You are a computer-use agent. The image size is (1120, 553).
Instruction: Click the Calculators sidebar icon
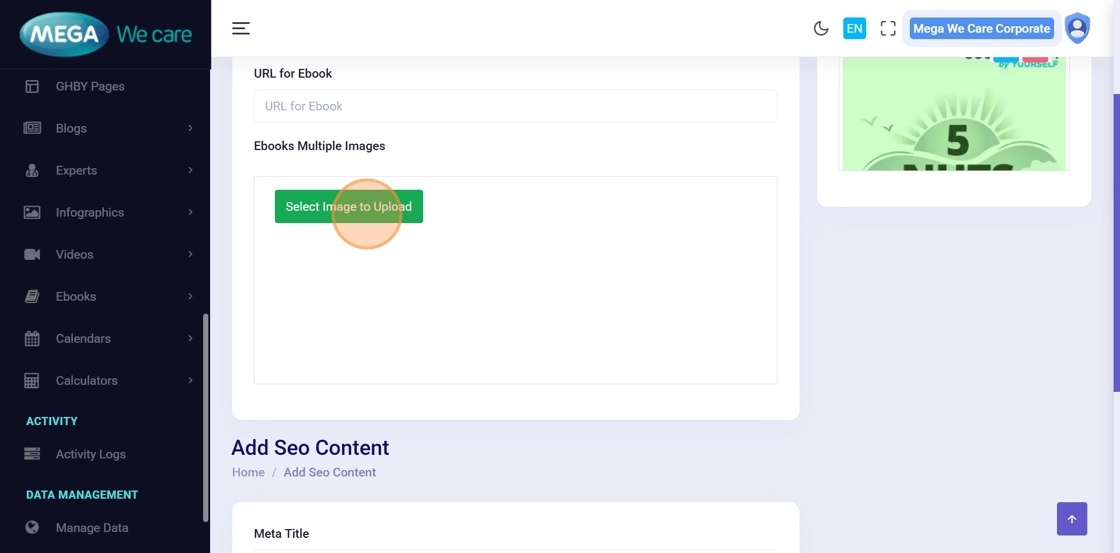click(x=32, y=380)
